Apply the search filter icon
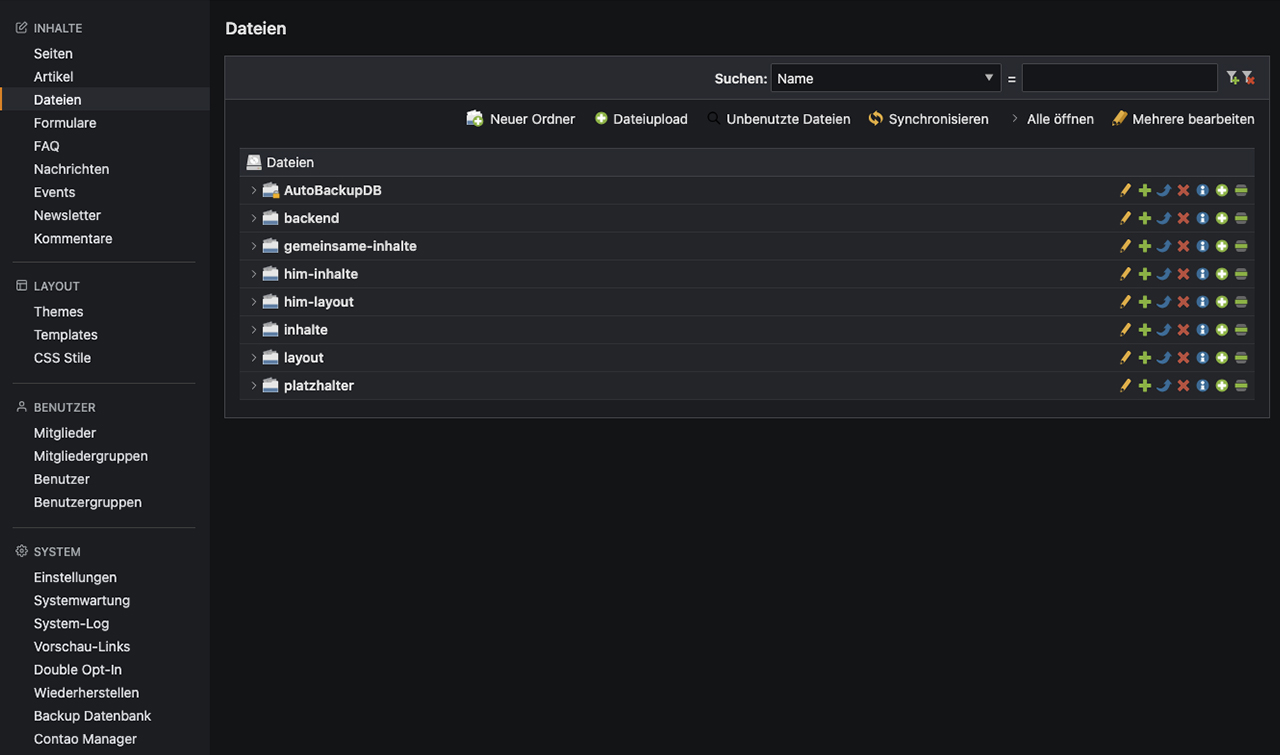 1233,78
